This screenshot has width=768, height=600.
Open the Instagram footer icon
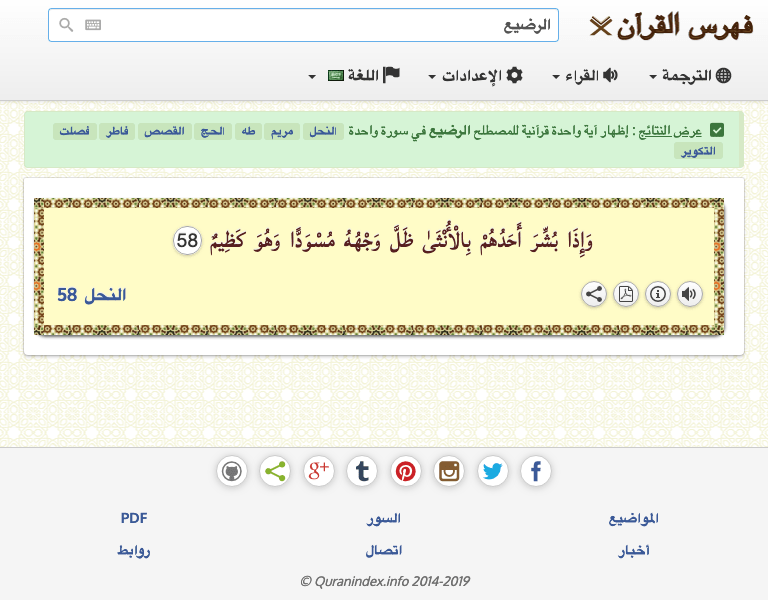(x=449, y=472)
